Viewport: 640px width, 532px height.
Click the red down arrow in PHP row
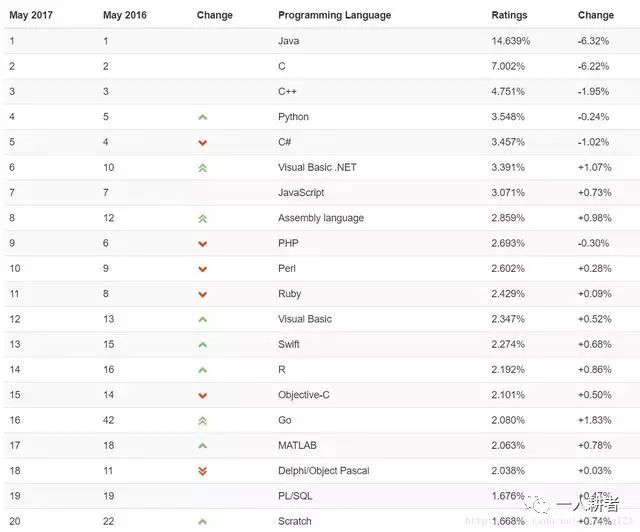point(202,244)
